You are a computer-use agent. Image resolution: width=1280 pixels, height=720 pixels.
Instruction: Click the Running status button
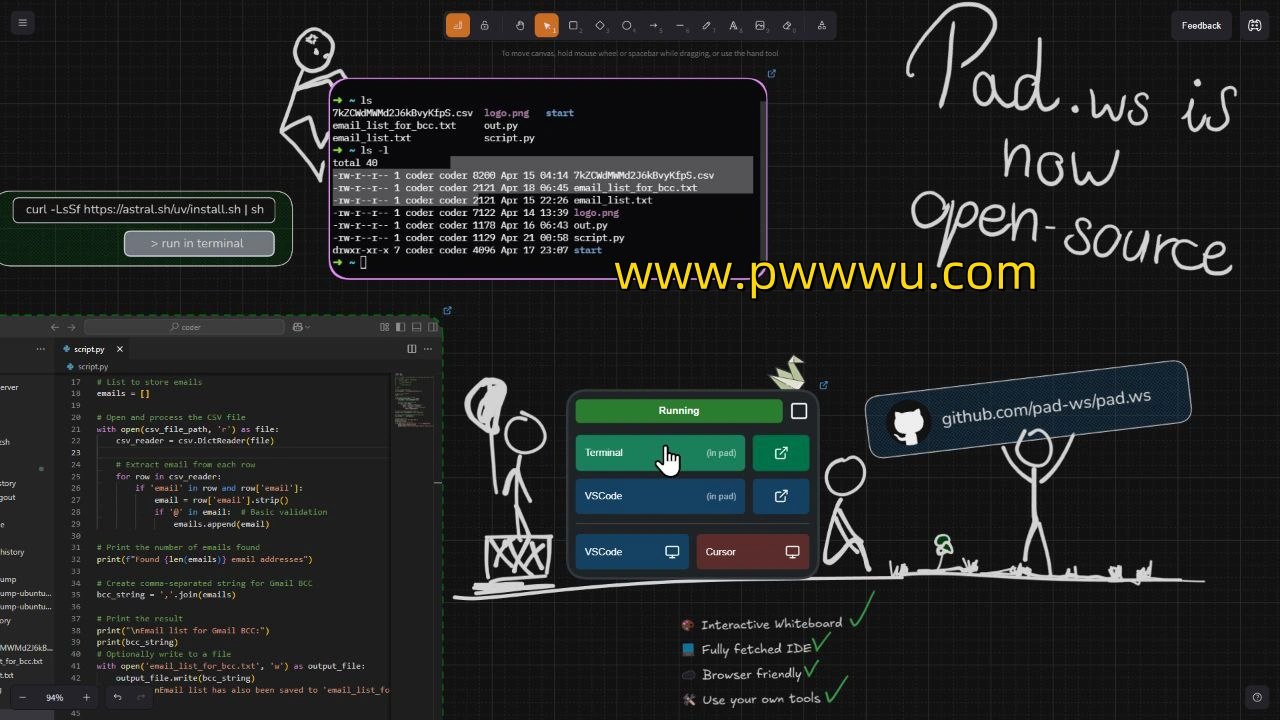(679, 411)
